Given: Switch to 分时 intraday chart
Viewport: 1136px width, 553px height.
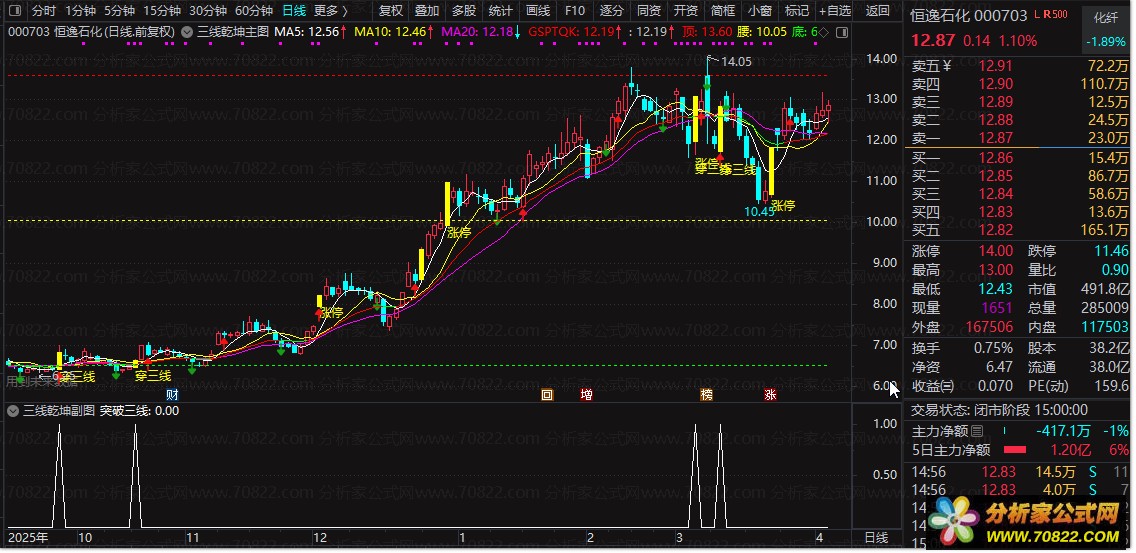Looking at the screenshot, I should 43,11.
